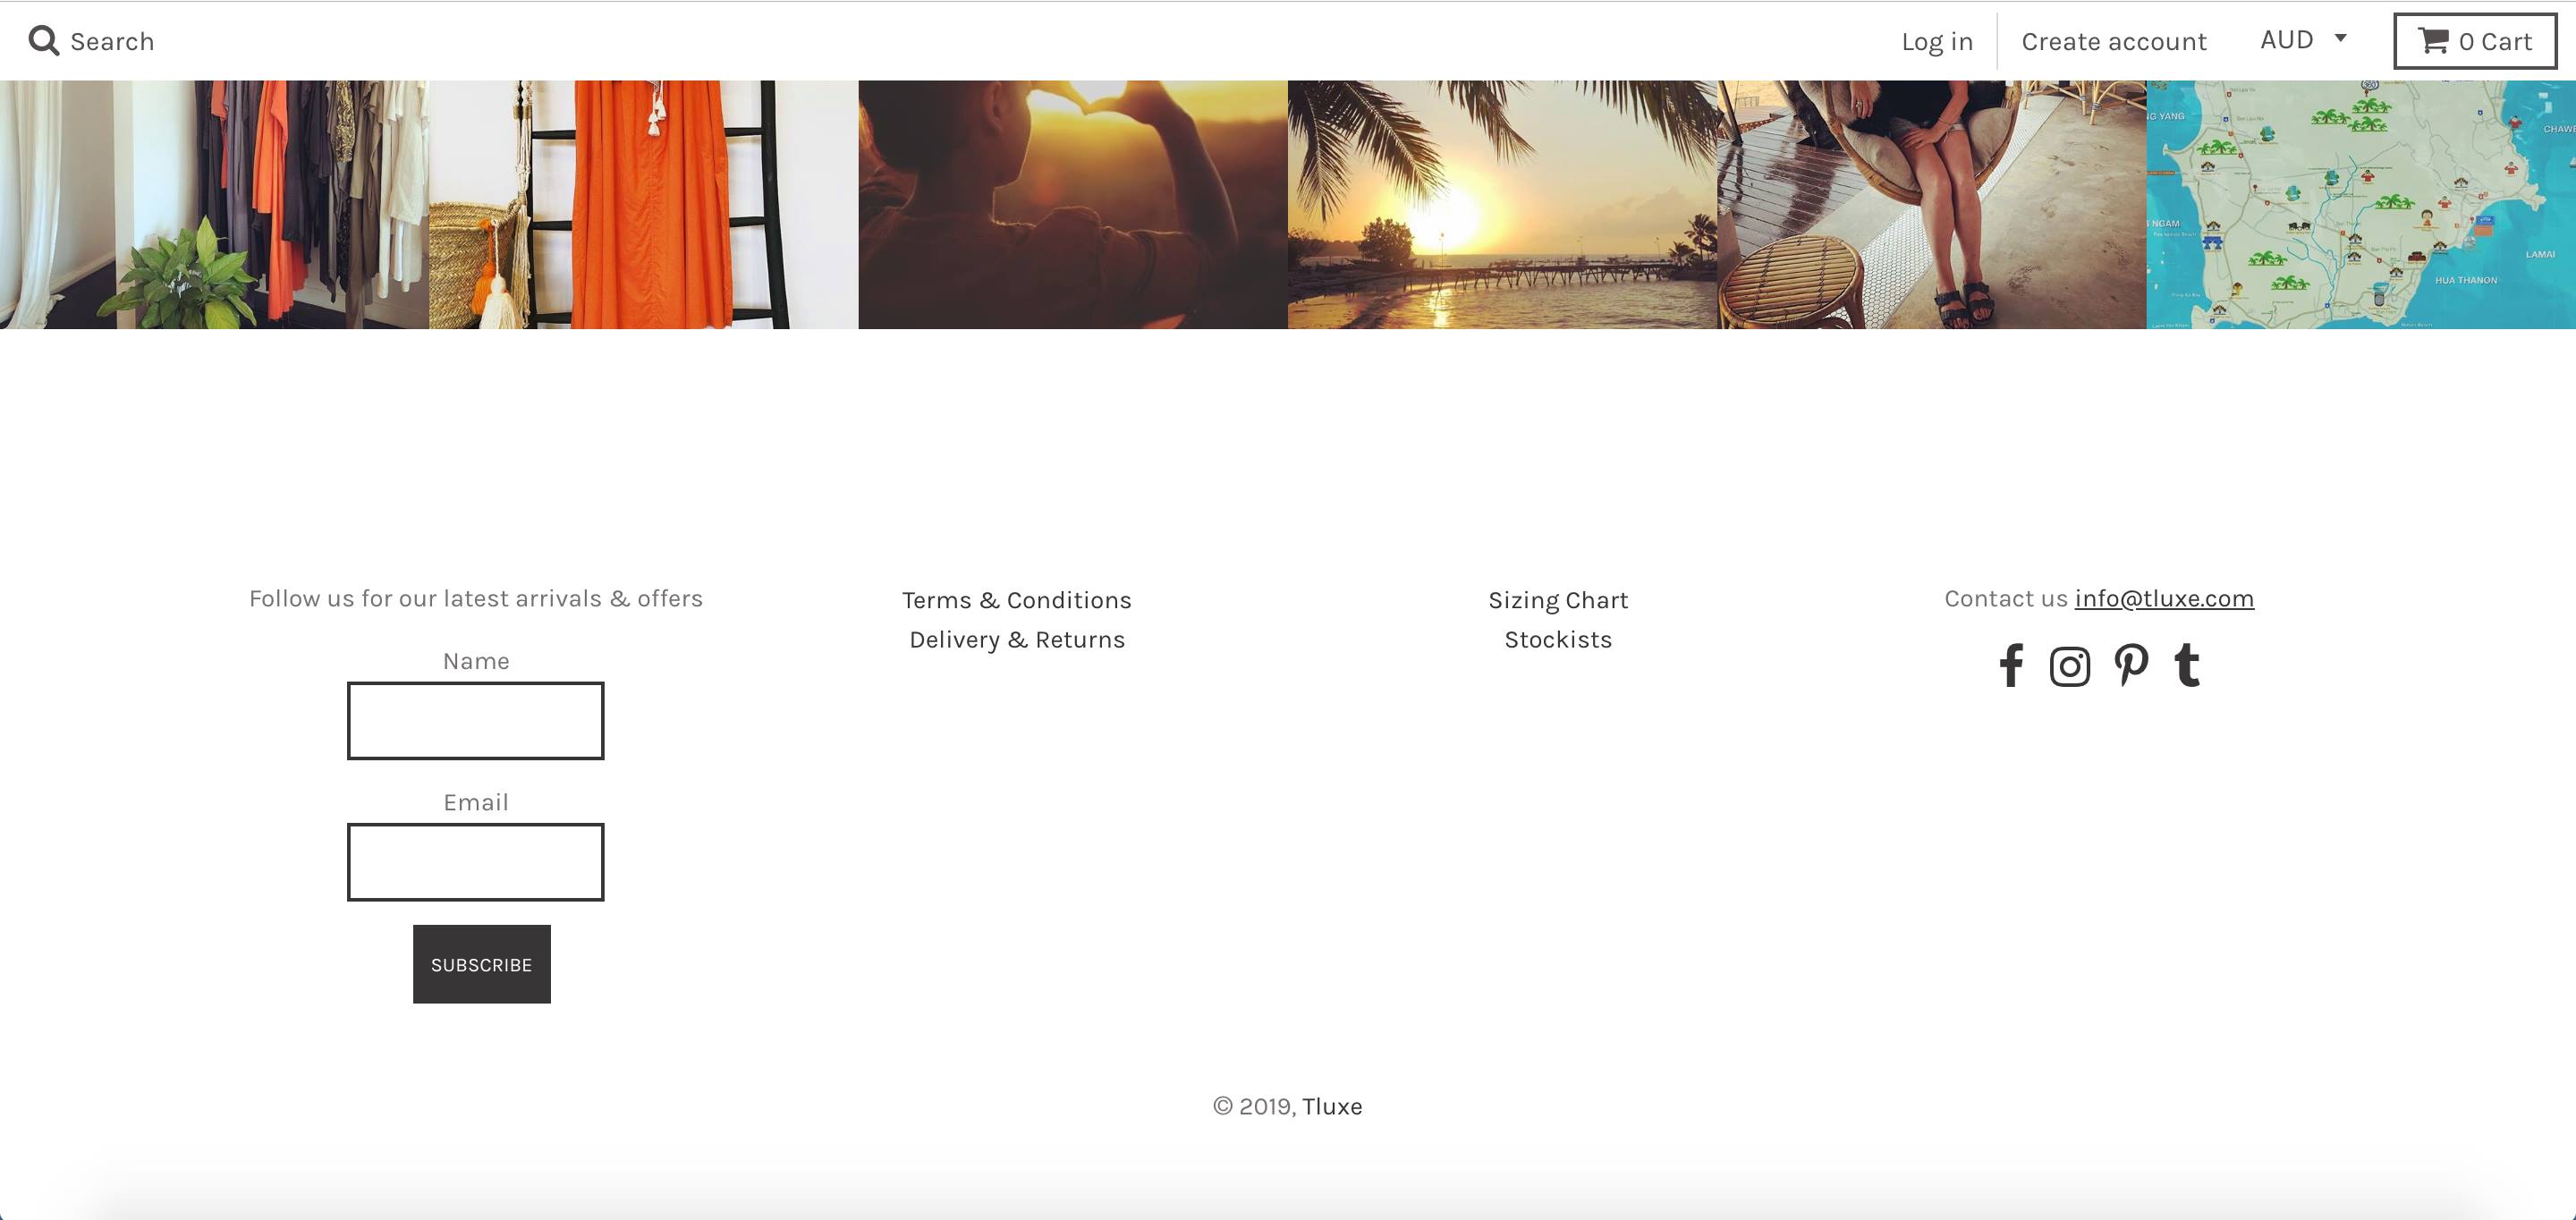Click 'Follow us for our latest arrivals & offers' text
The width and height of the screenshot is (2576, 1220).
(x=476, y=599)
